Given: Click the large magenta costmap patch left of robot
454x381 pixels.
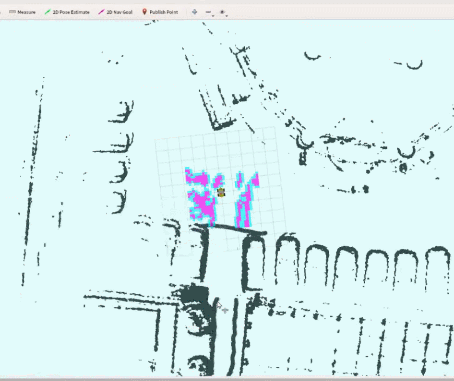Looking at the screenshot, I should point(202,197).
